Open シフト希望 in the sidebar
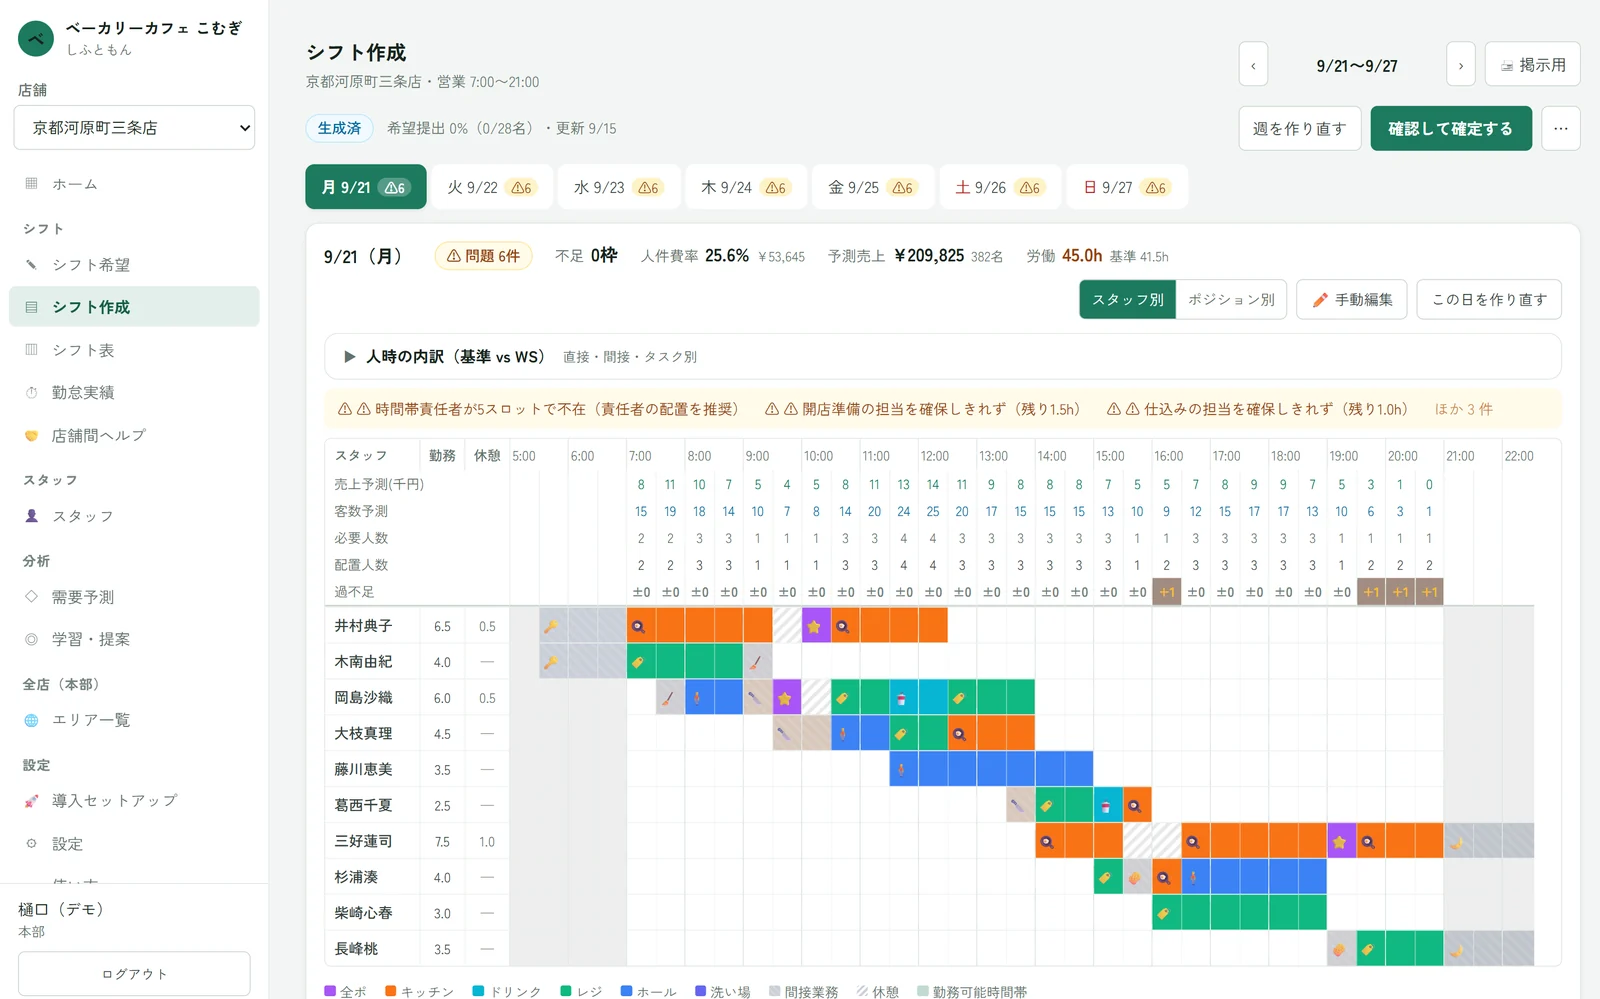 click(134, 265)
